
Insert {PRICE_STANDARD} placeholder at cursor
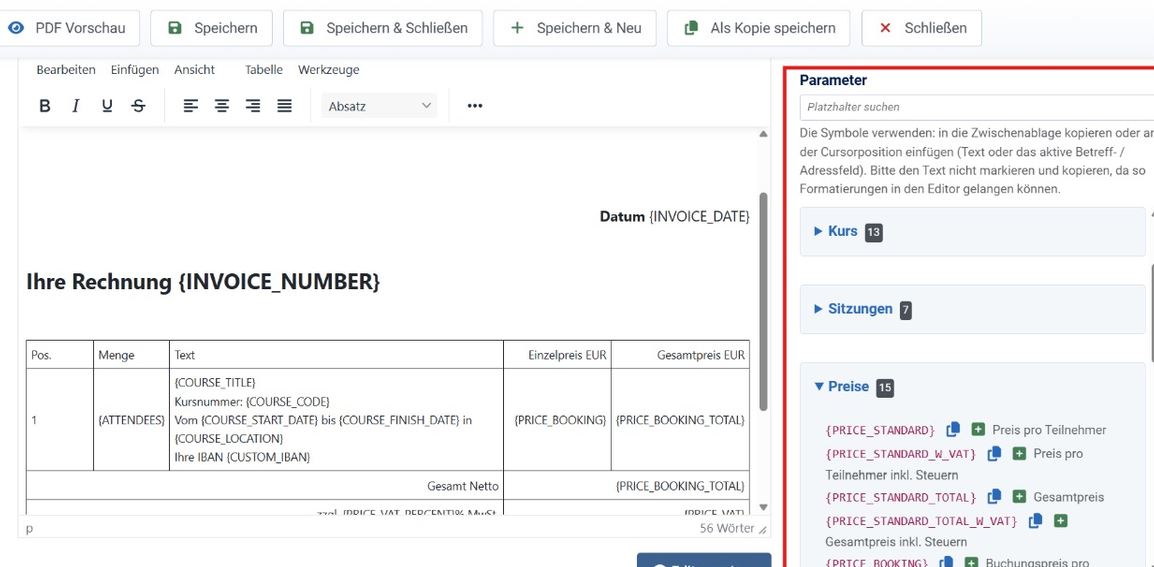(977, 429)
